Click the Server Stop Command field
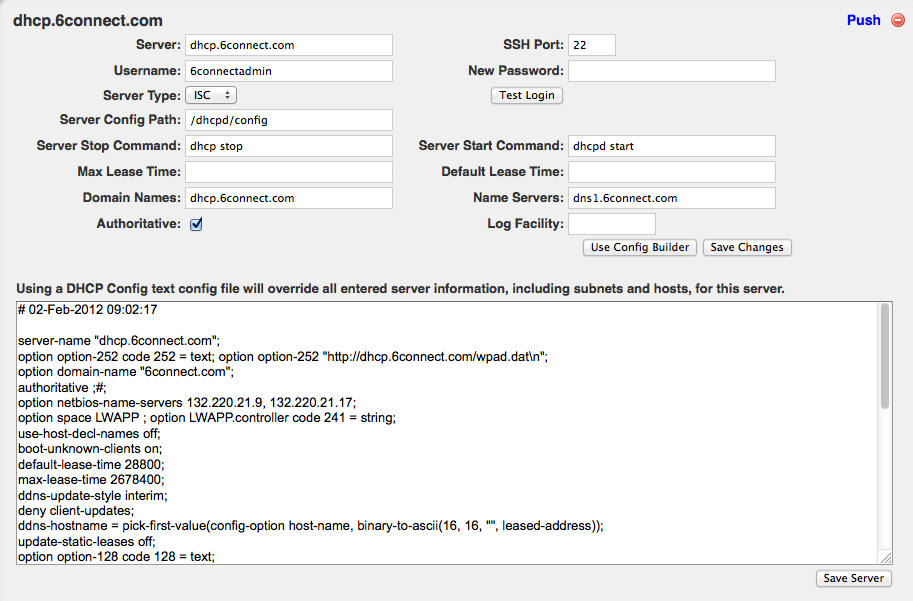 click(x=289, y=146)
